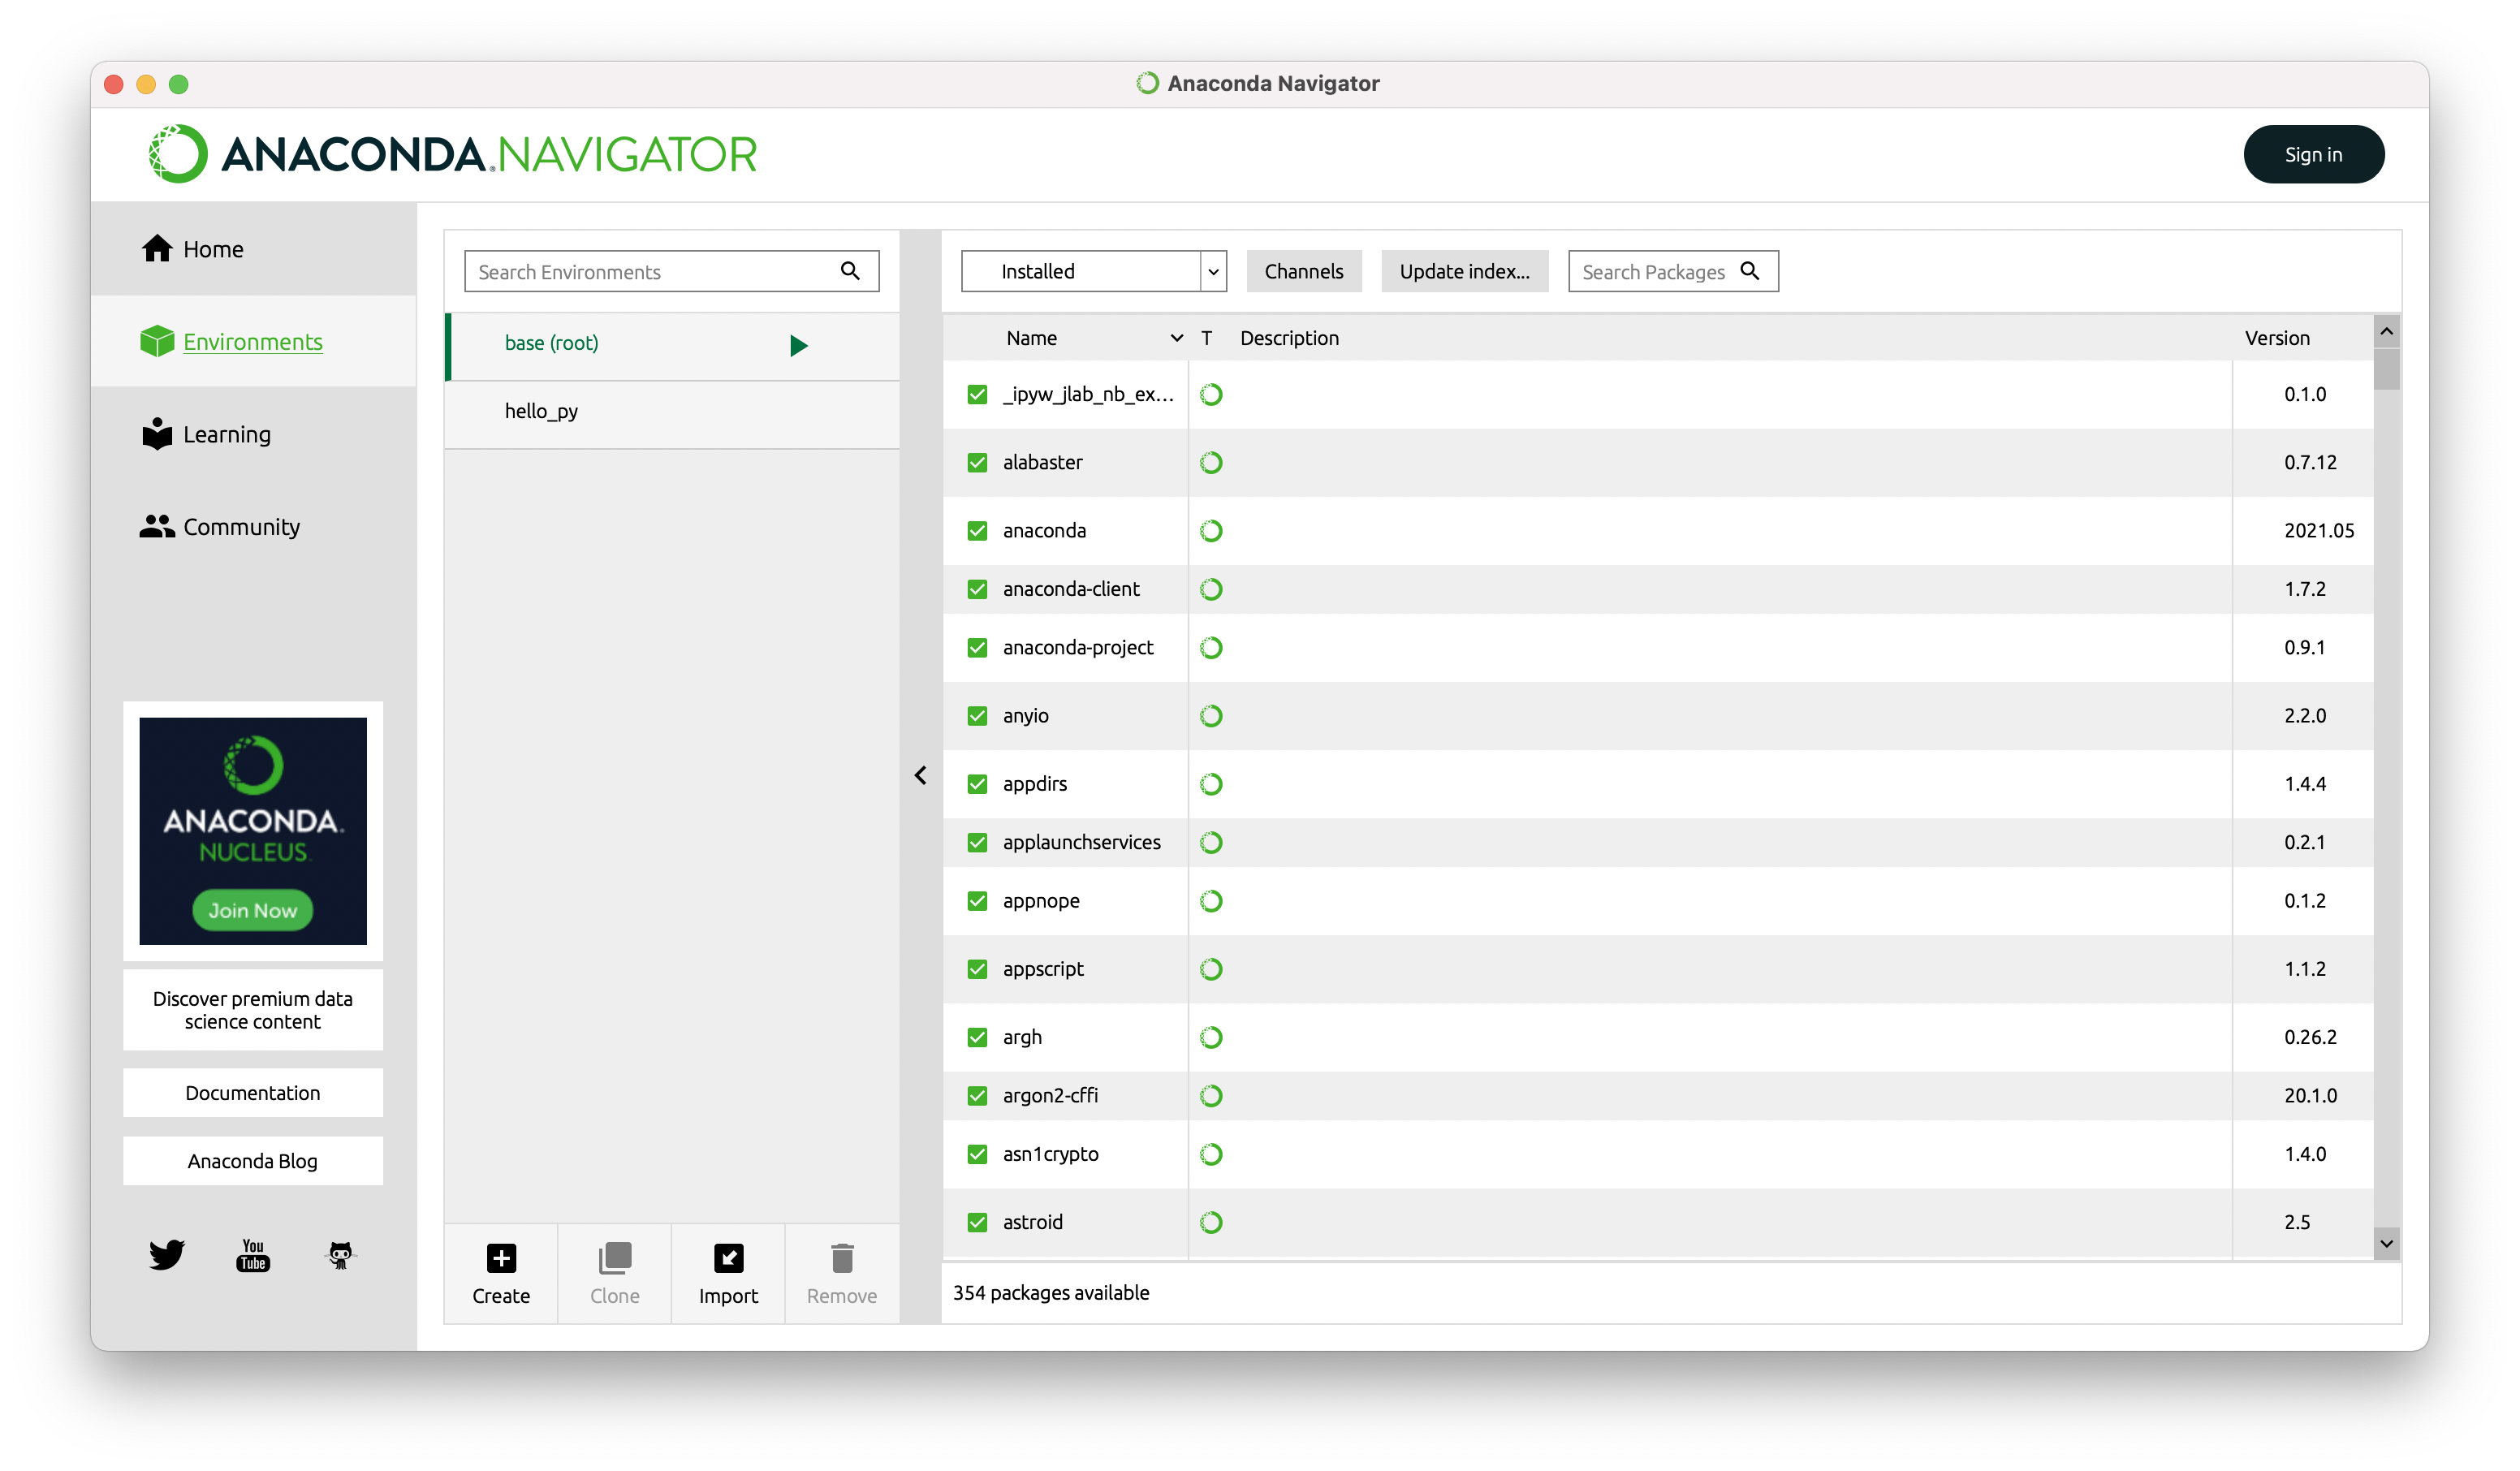Toggle the anaconda package checkbox
The image size is (2520, 1471).
(x=977, y=530)
